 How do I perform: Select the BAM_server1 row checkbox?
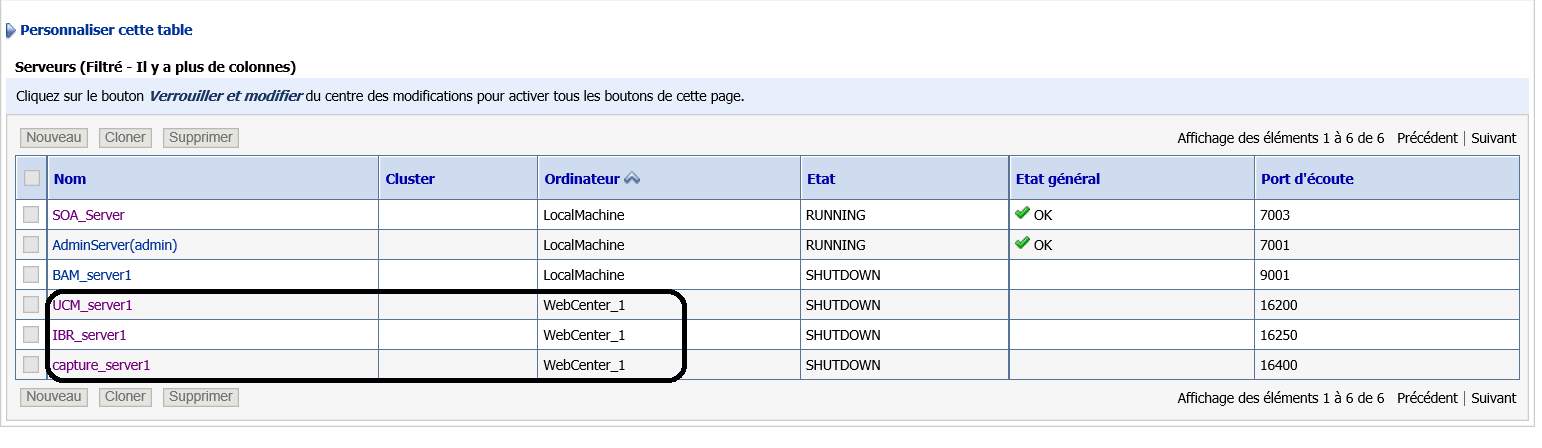click(x=32, y=274)
